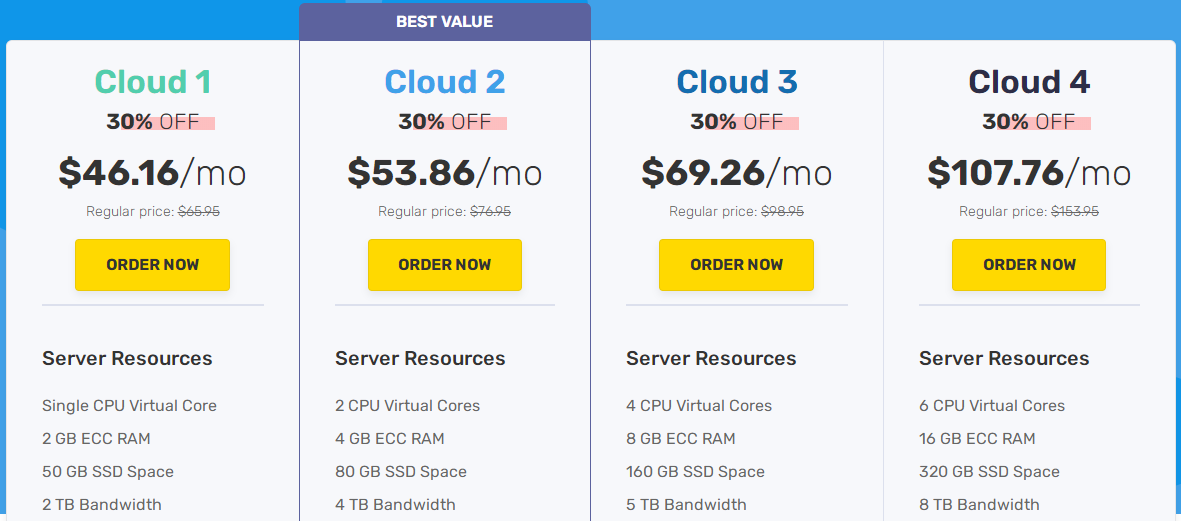Order the Cloud 2 best value plan

coord(444,265)
